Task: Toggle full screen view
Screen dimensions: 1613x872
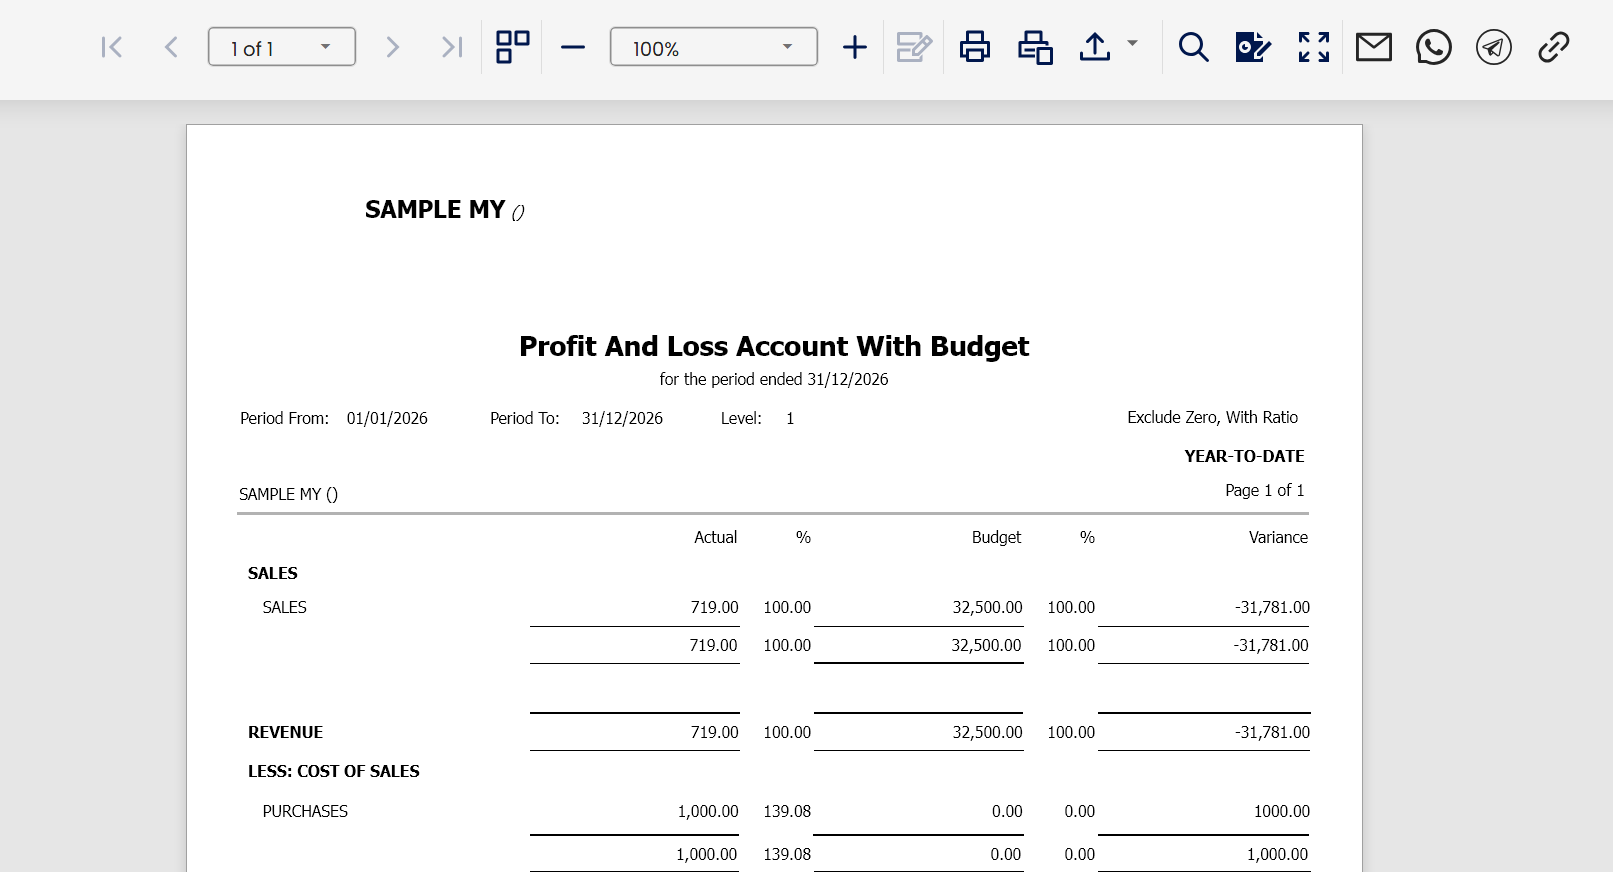Action: coord(1314,47)
